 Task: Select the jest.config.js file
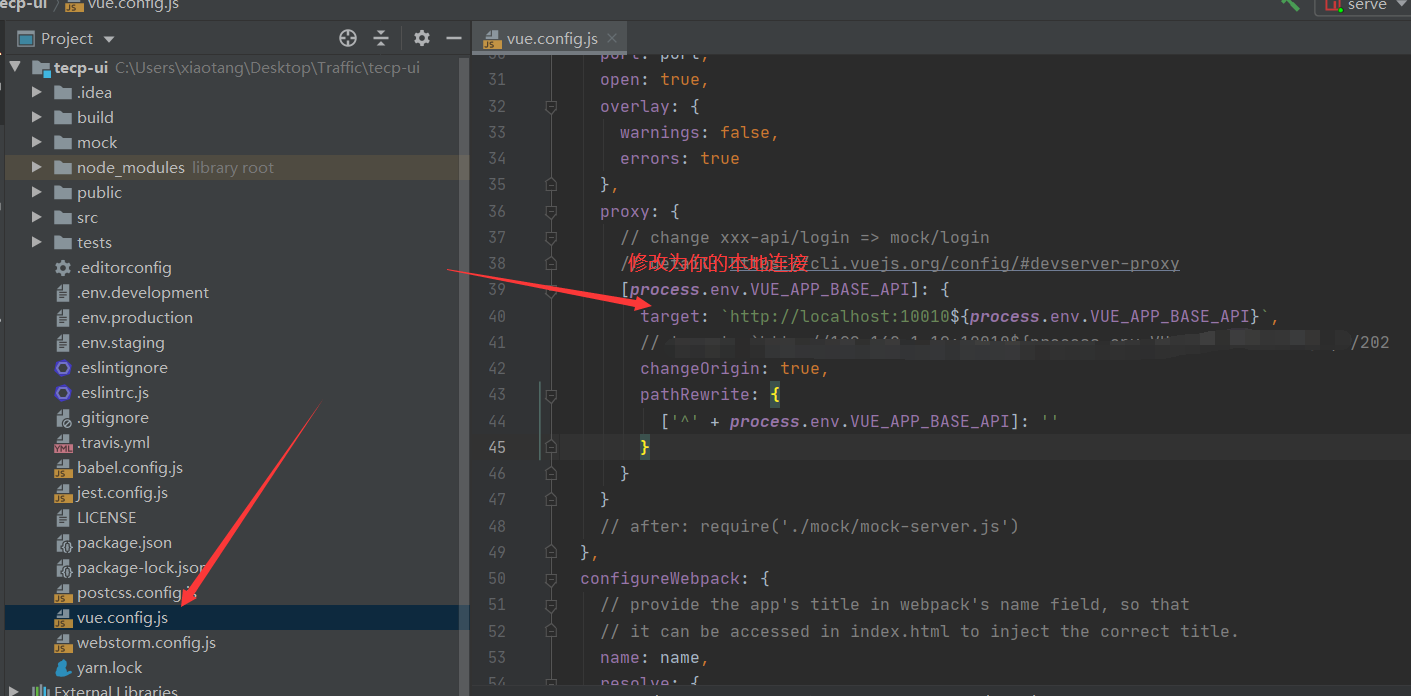coord(122,492)
